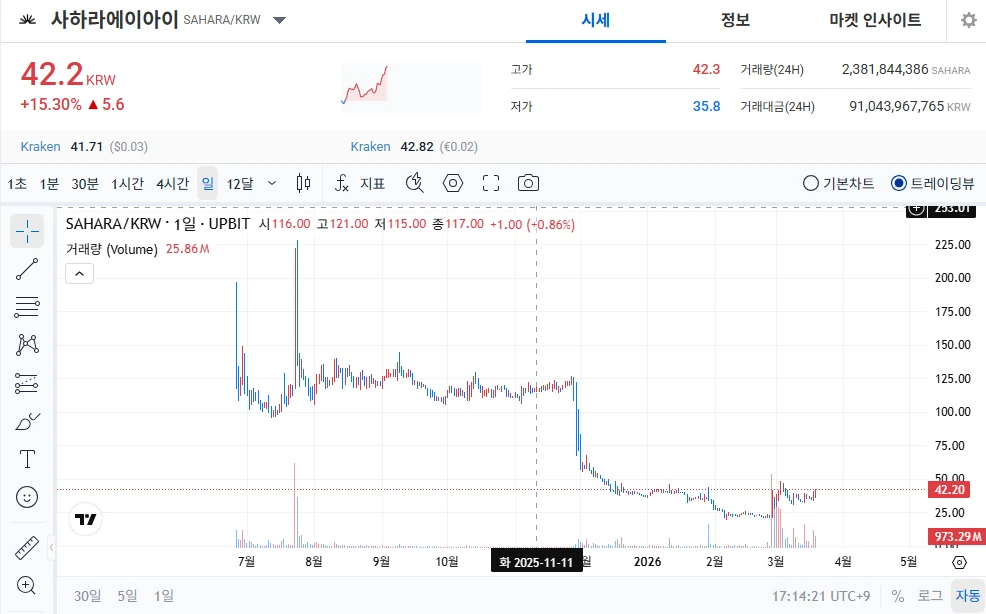The height and width of the screenshot is (614, 986).
Task: Set range to 5일
Action: coord(127,596)
